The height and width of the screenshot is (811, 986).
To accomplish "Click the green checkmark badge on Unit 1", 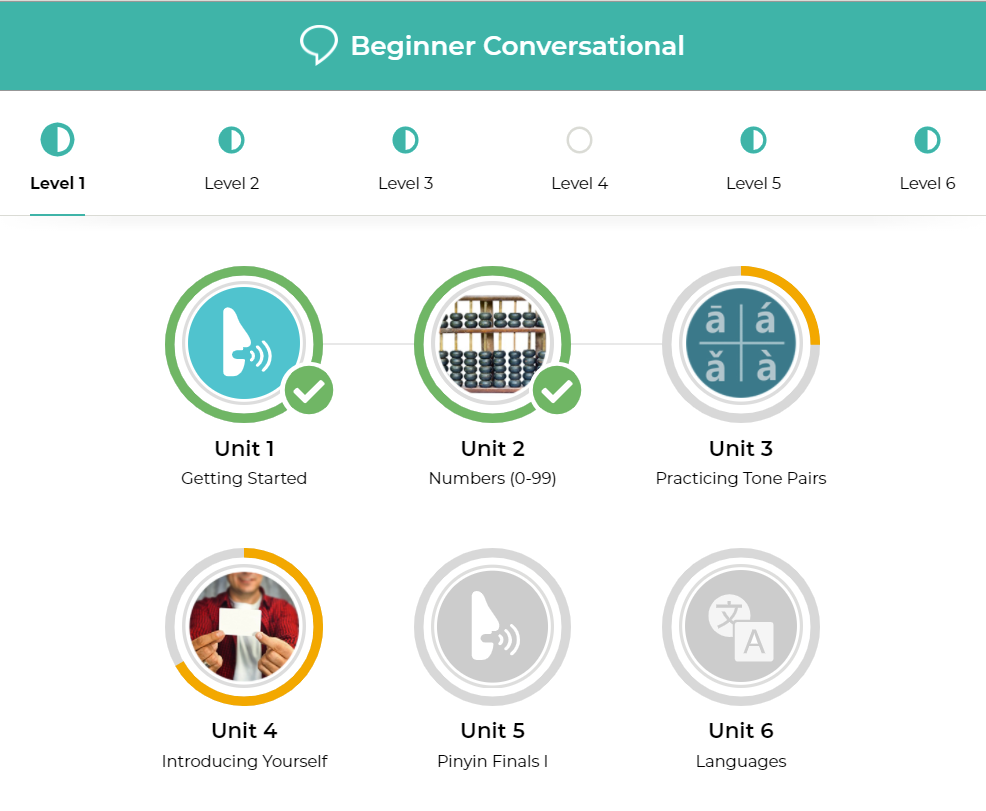I will coord(309,390).
